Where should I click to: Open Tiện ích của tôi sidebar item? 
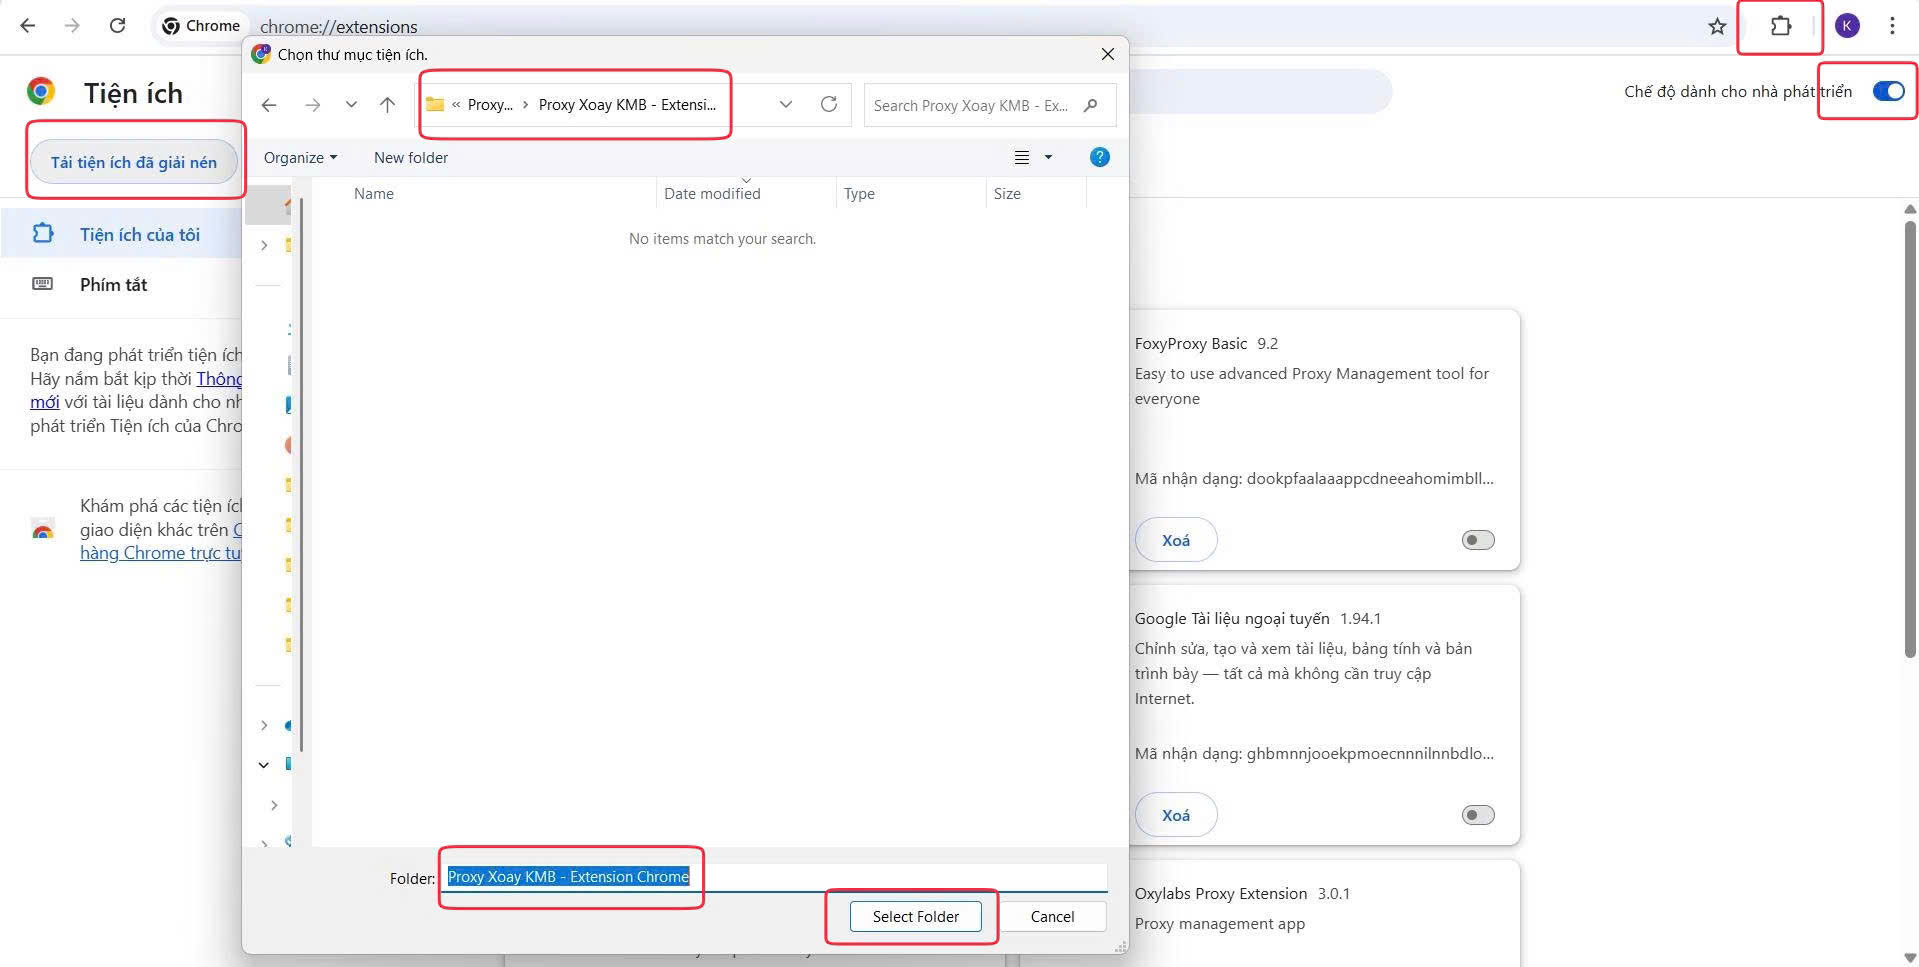tap(139, 235)
